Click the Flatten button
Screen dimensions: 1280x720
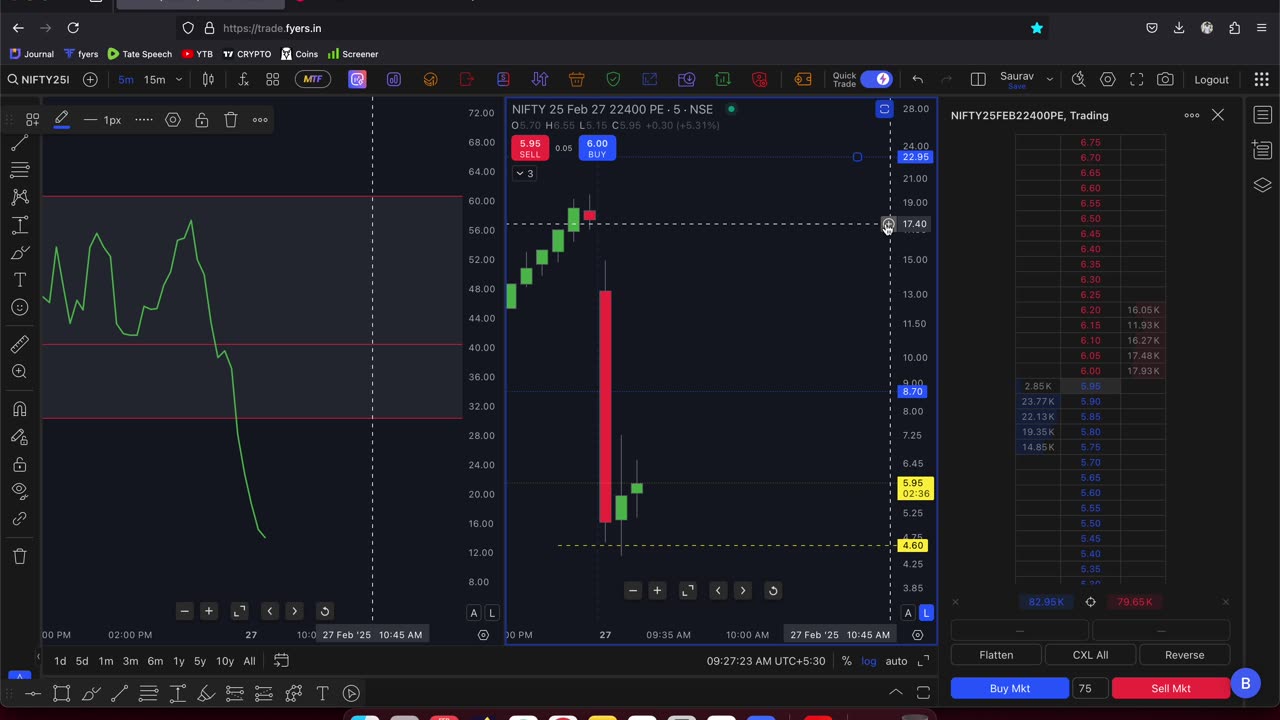pos(996,655)
